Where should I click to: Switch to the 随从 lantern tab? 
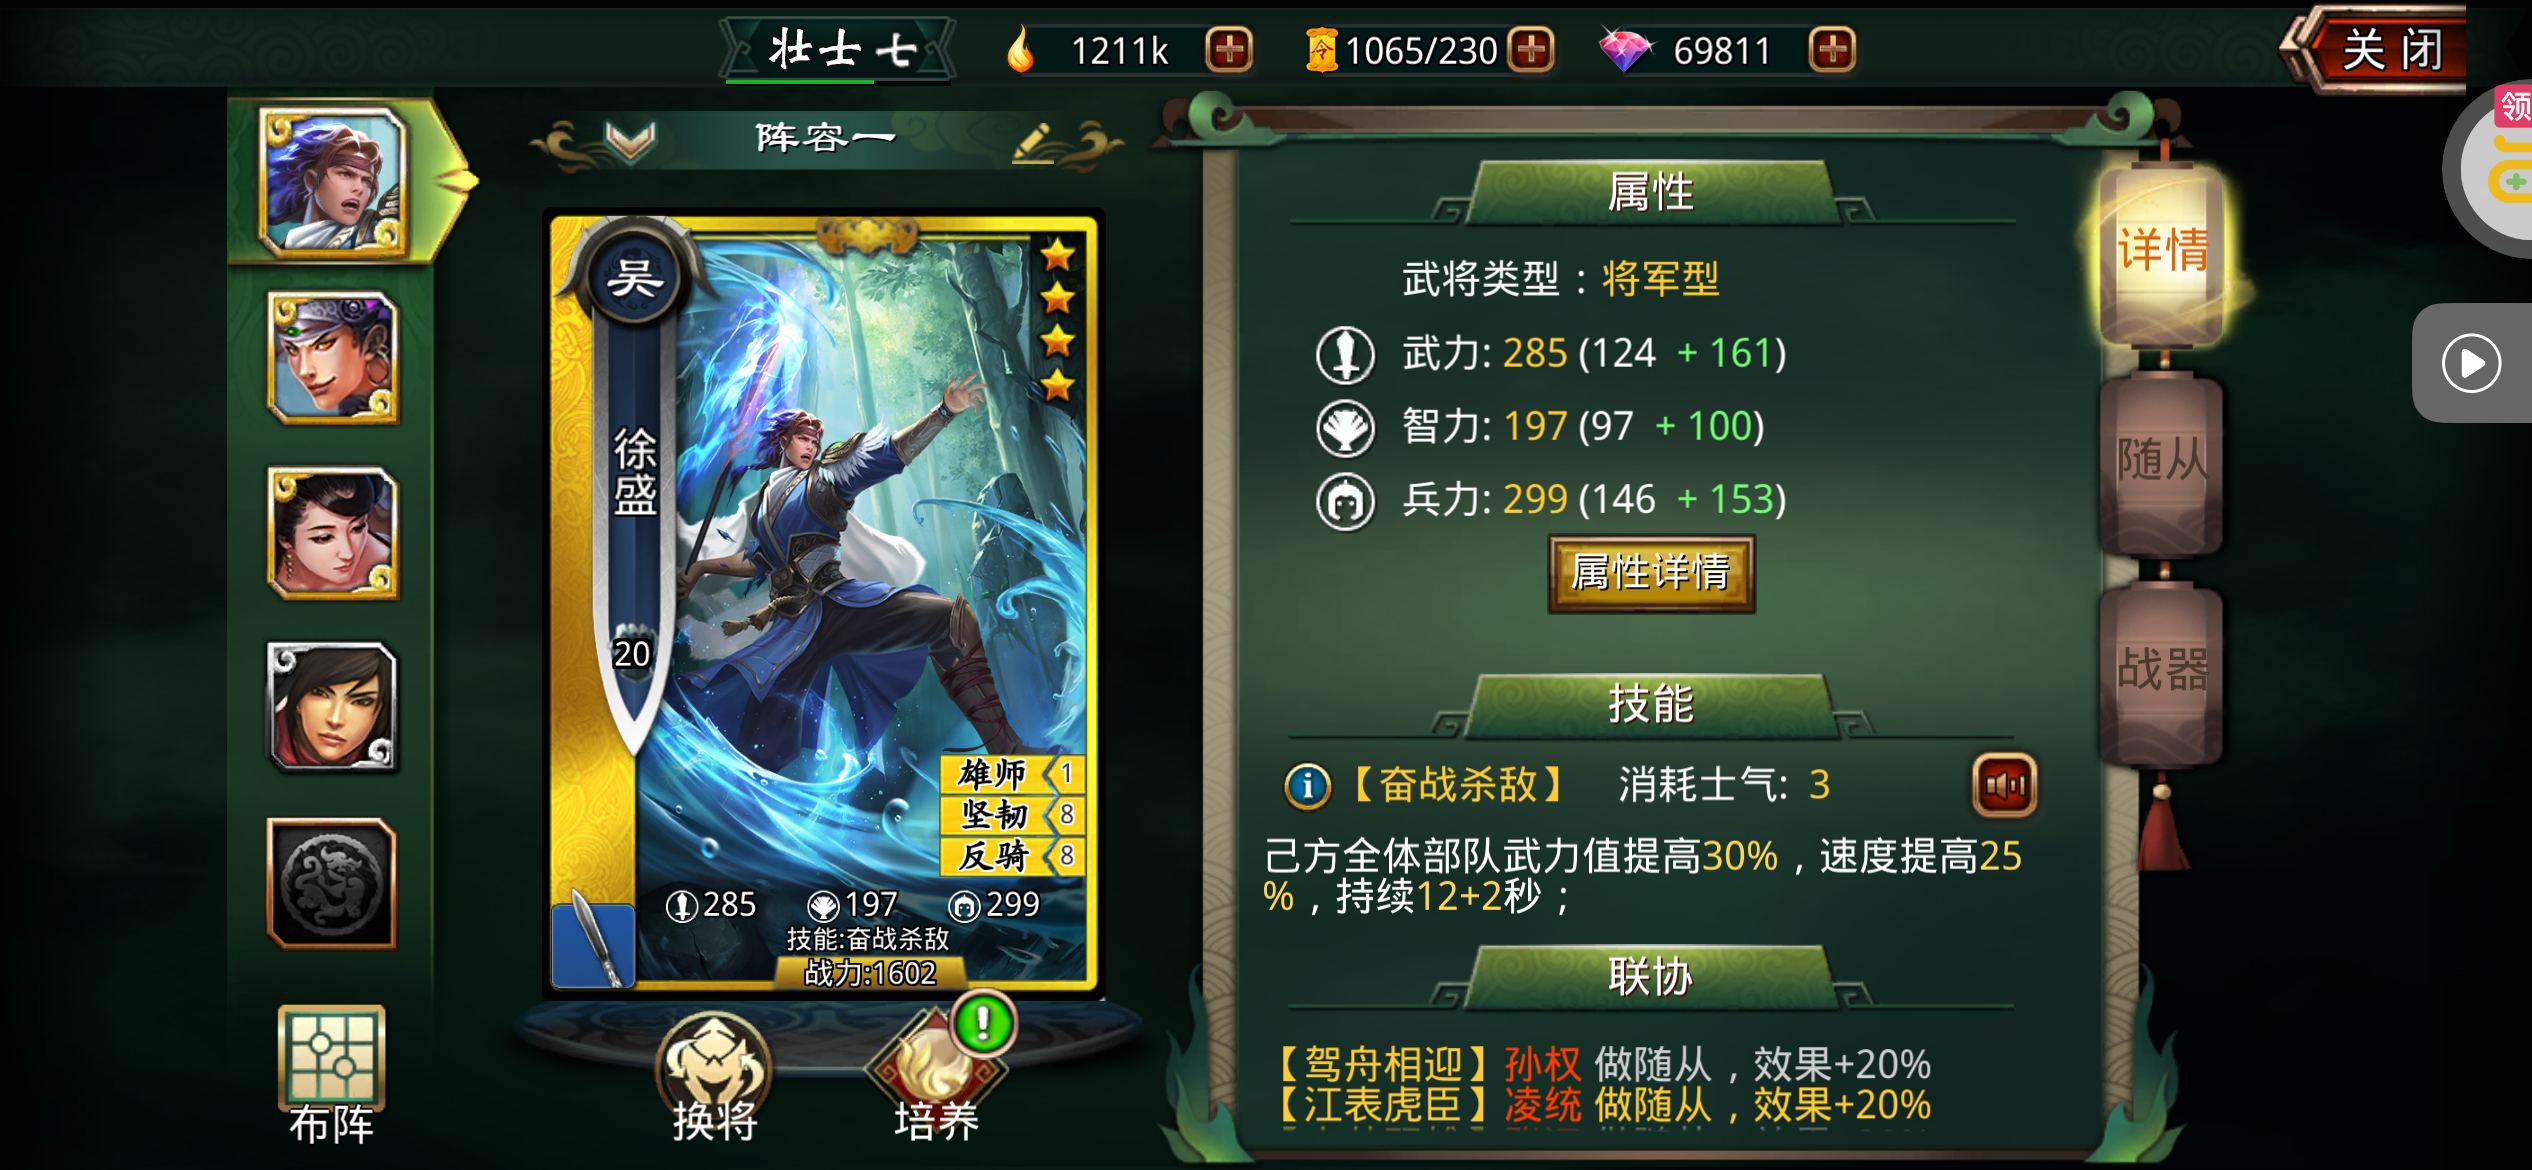[2162, 463]
